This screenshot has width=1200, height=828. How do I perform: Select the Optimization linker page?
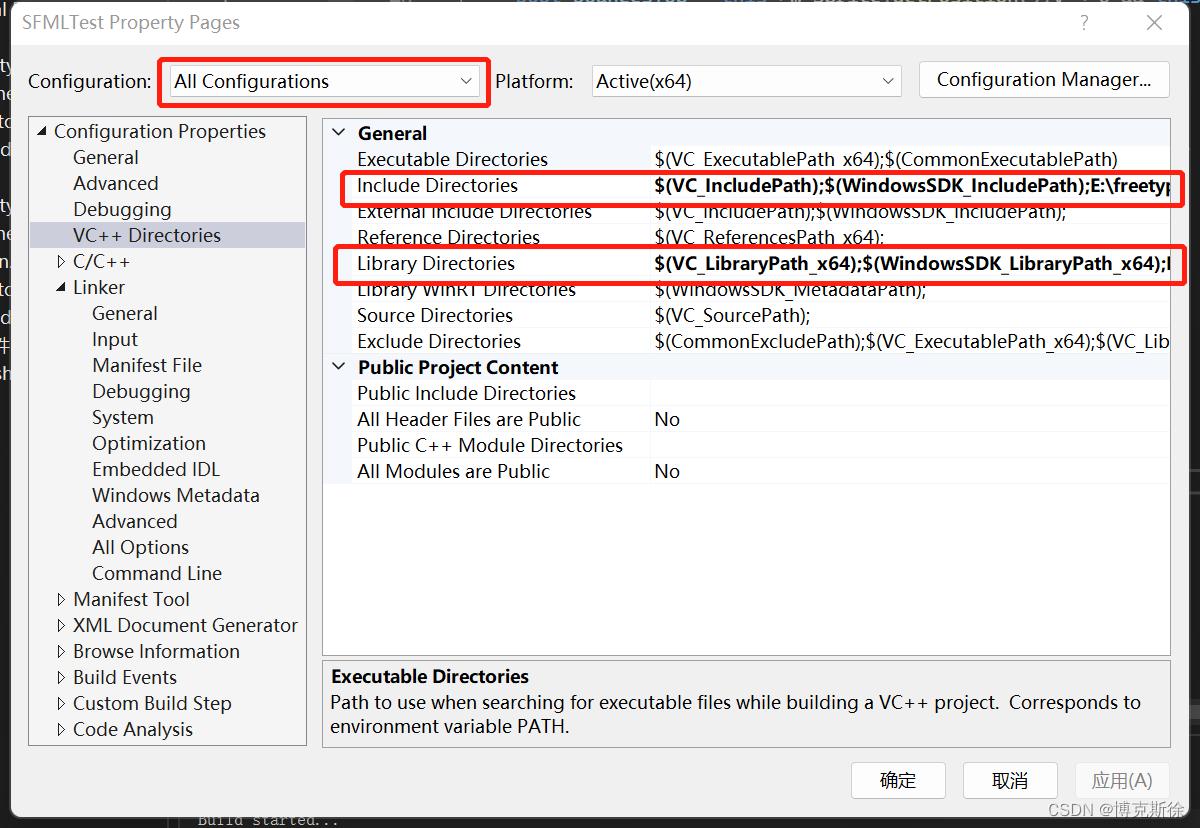(148, 443)
